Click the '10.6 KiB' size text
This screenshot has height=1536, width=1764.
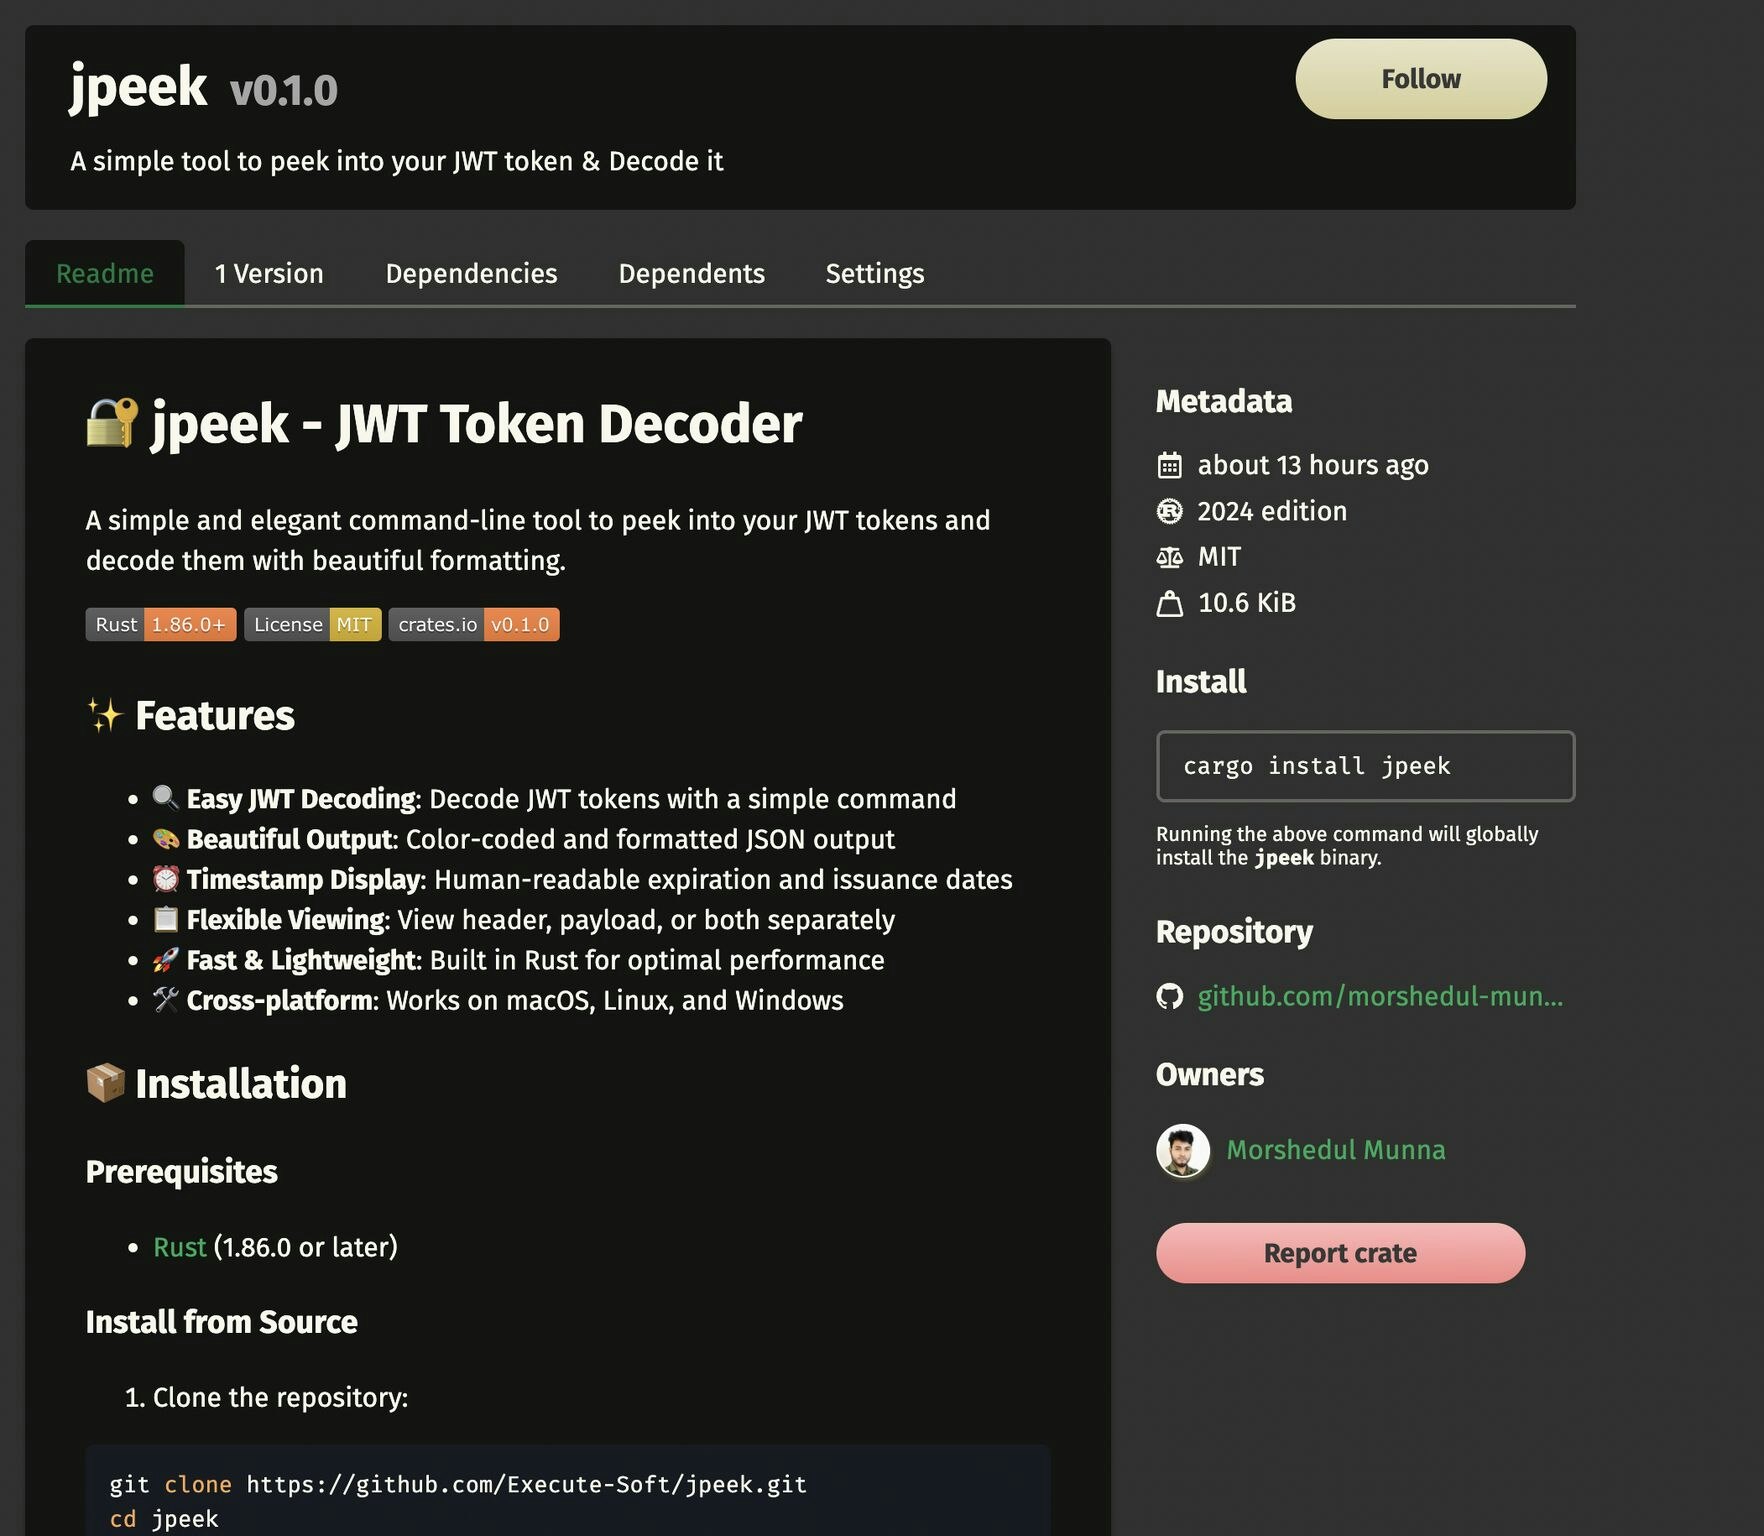(x=1247, y=603)
